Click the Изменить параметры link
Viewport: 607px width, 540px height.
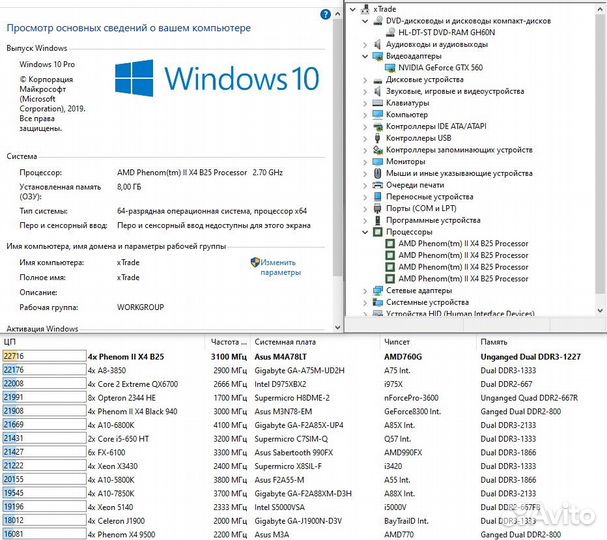click(281, 267)
